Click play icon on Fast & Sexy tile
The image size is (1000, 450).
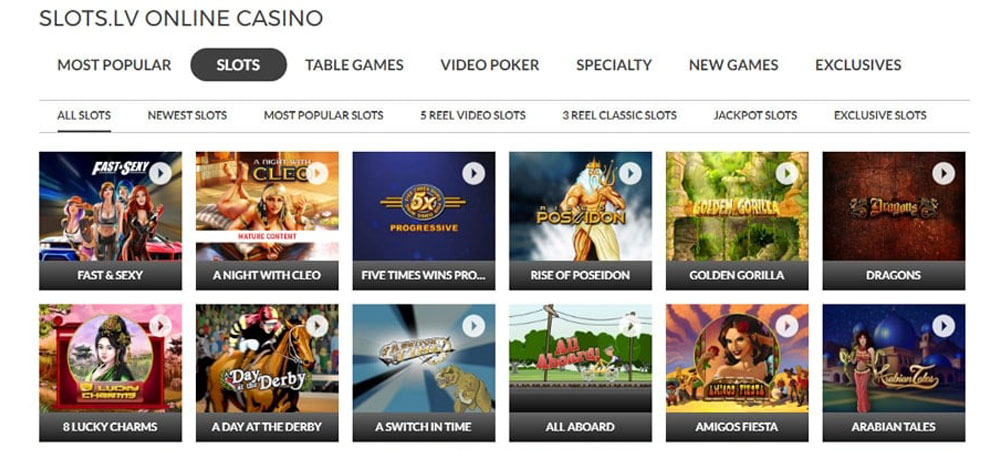[x=160, y=173]
